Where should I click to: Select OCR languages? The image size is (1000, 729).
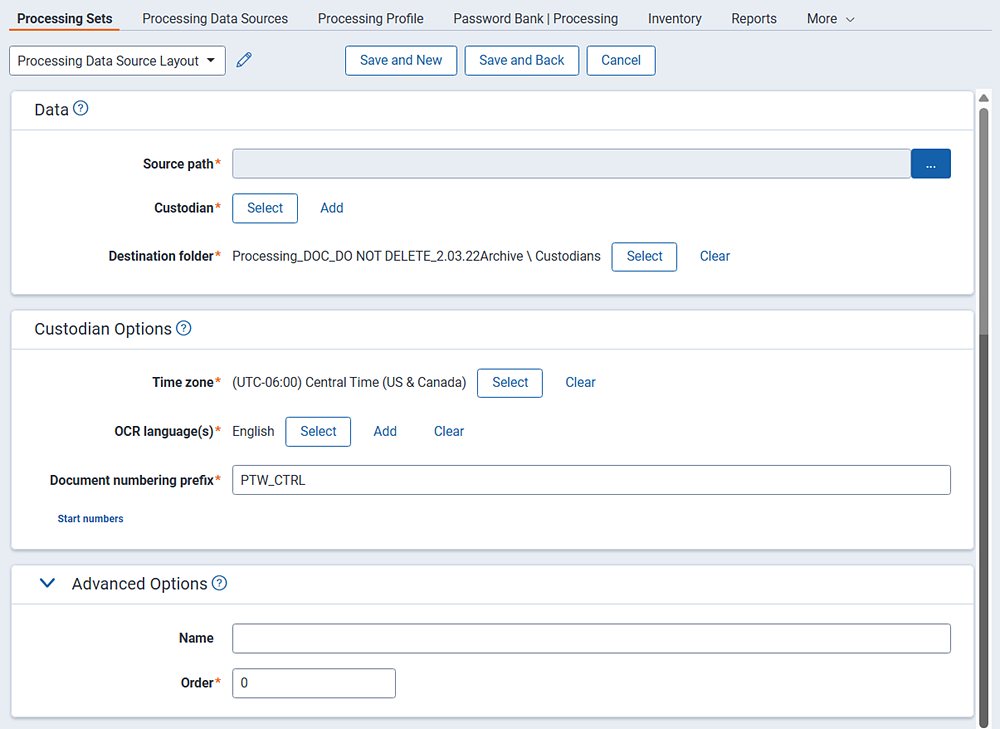tap(317, 431)
